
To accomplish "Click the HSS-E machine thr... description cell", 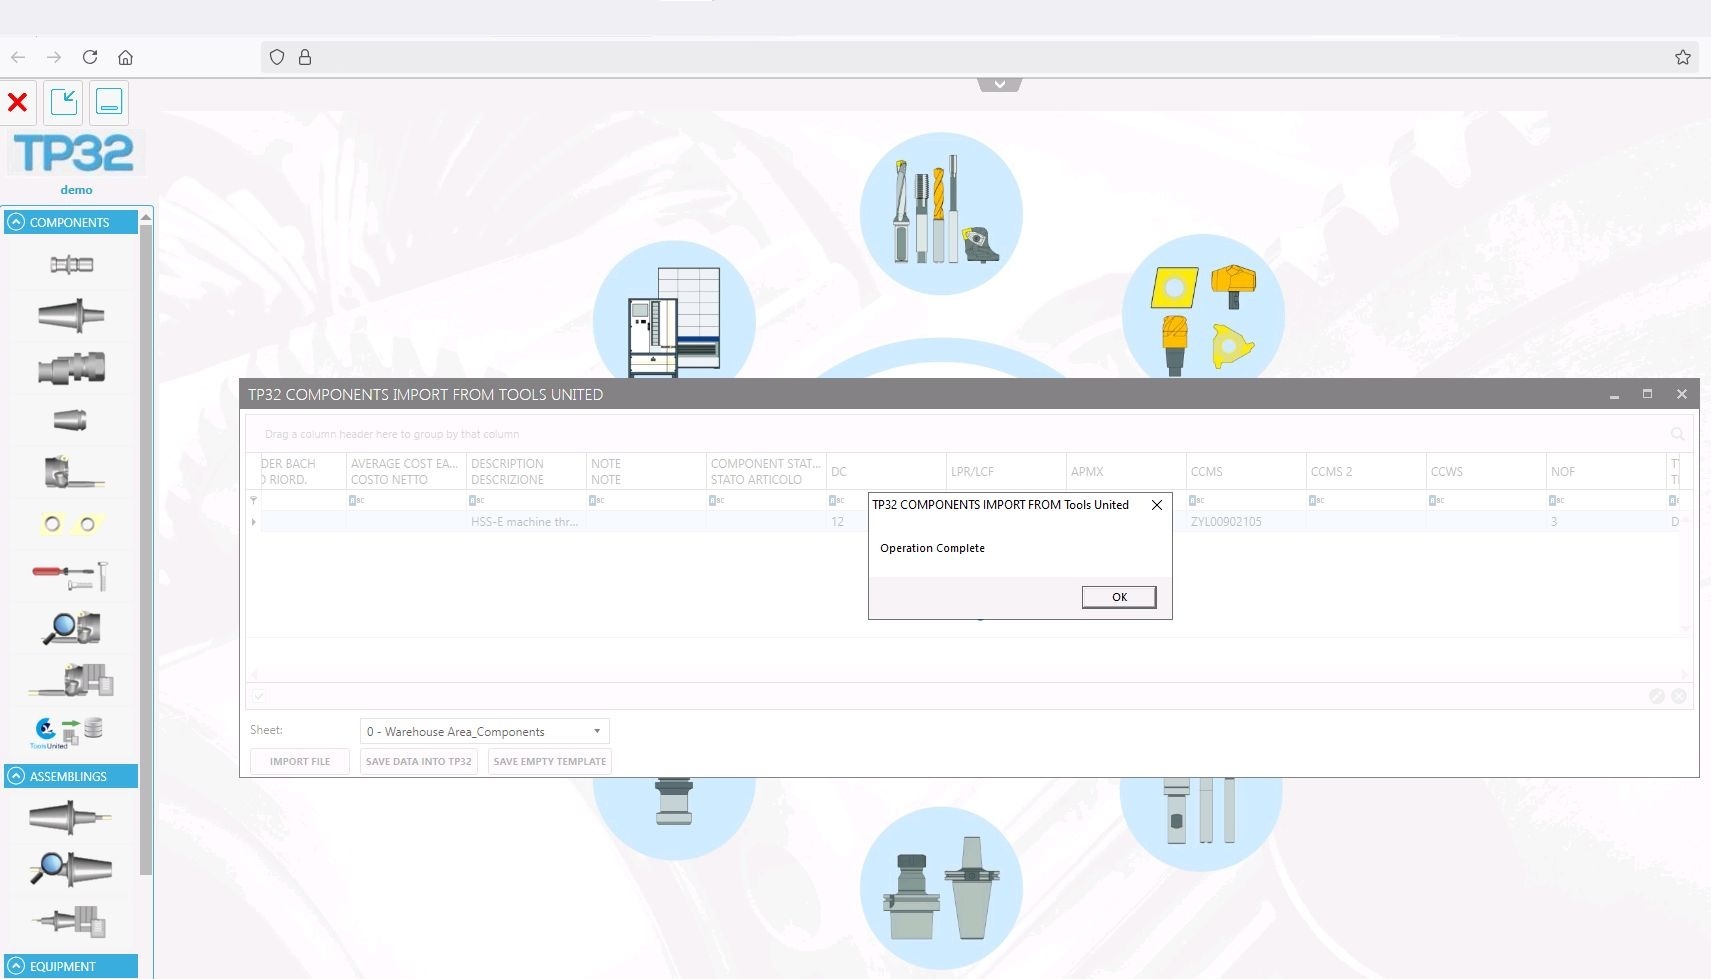I will [x=526, y=521].
